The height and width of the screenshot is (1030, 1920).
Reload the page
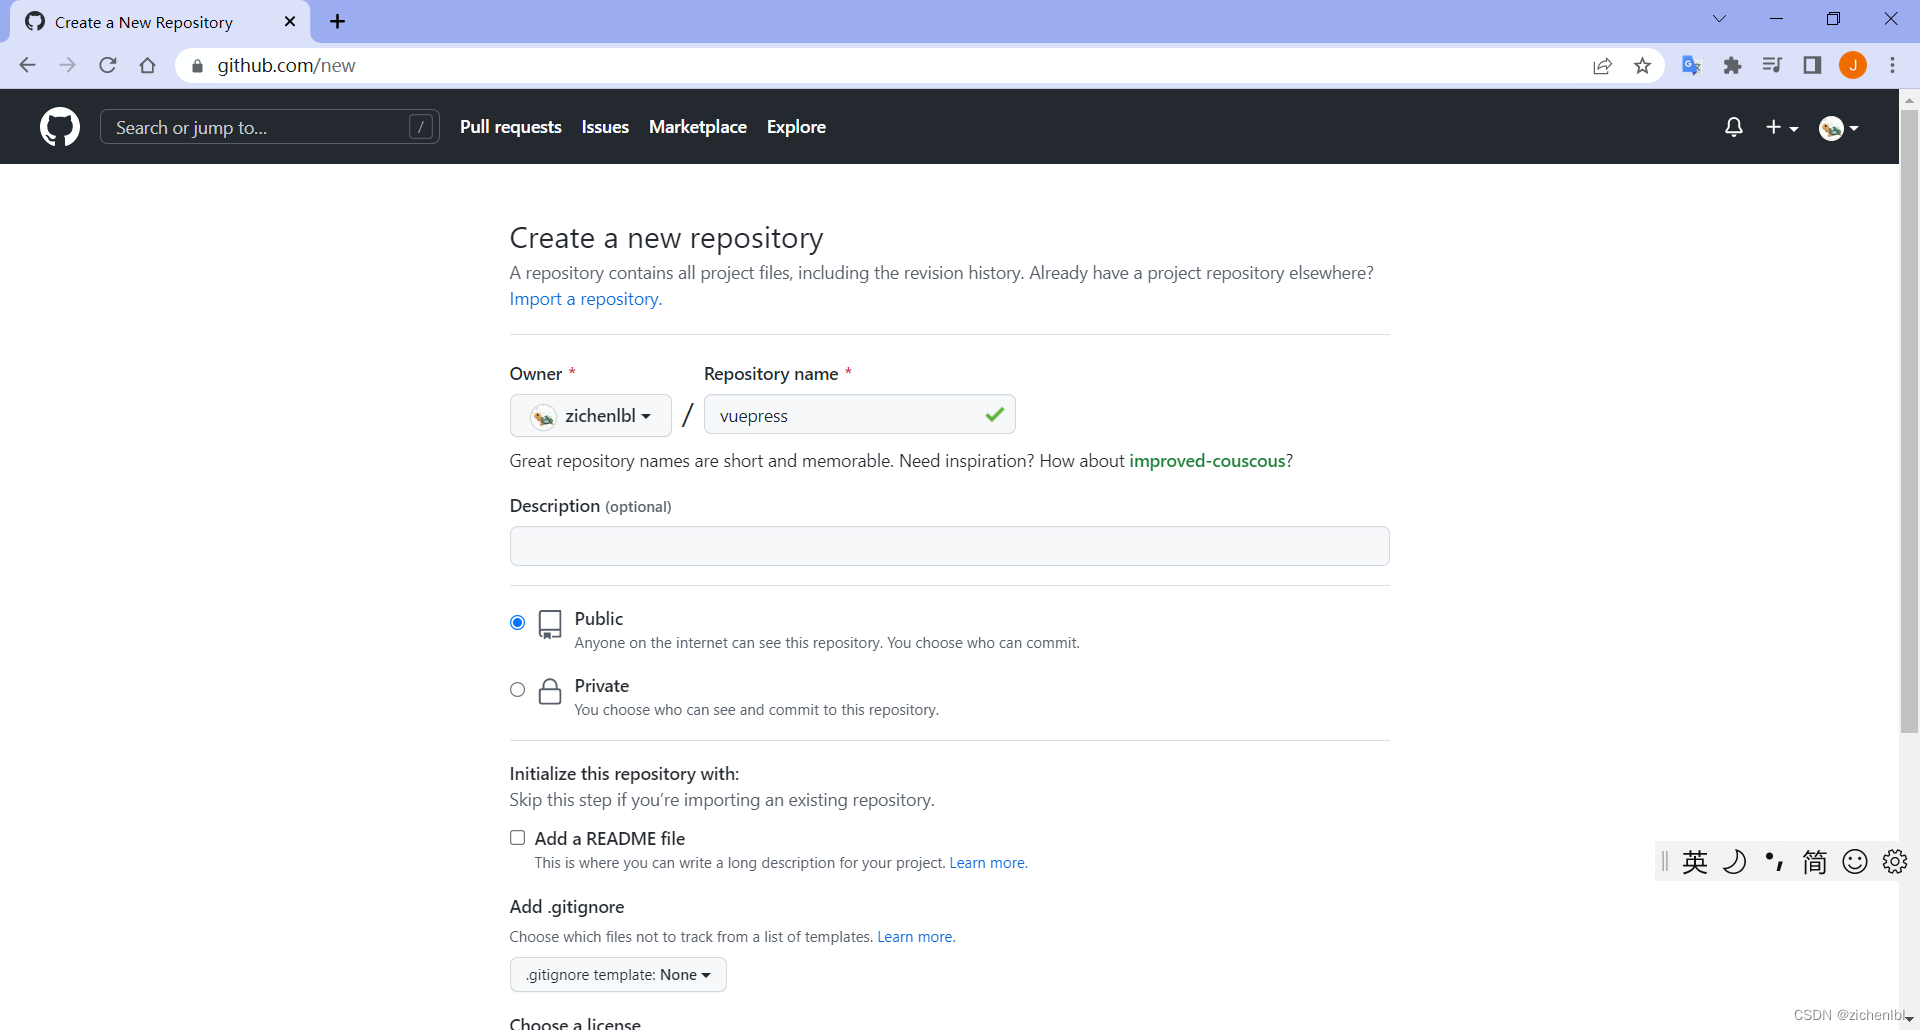point(108,65)
